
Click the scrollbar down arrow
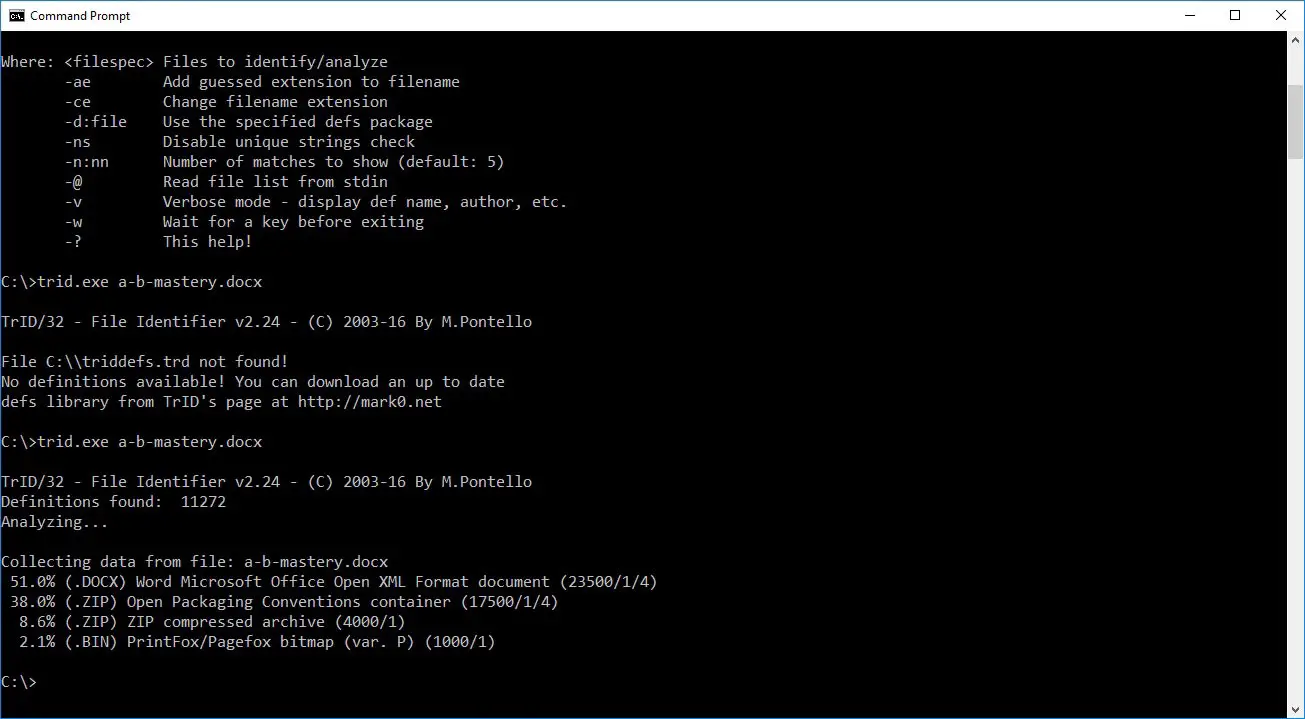[x=1295, y=709]
